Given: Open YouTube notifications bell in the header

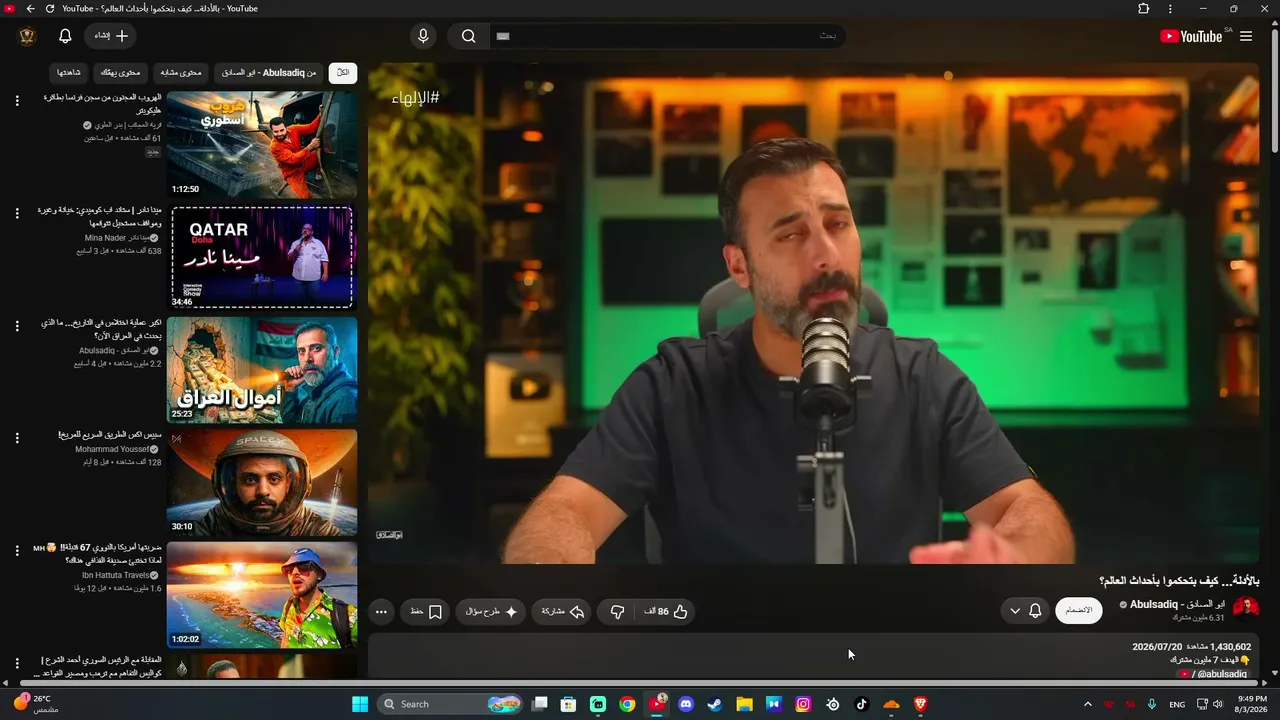Looking at the screenshot, I should [65, 36].
